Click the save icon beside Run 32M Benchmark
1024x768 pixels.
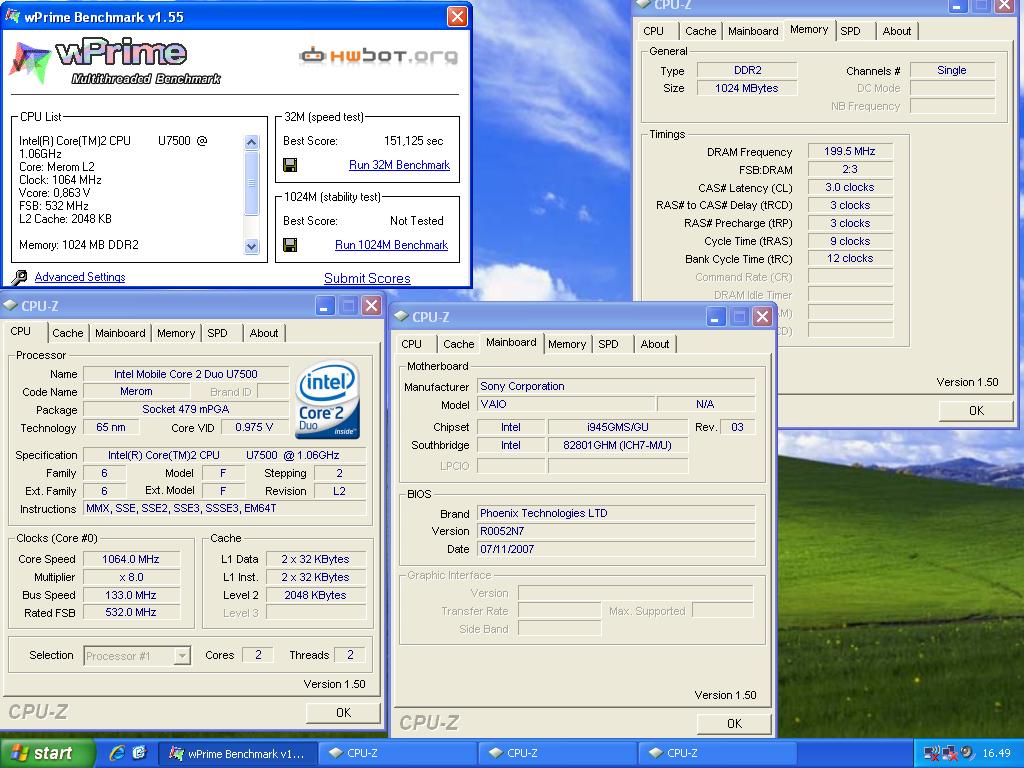coord(290,165)
